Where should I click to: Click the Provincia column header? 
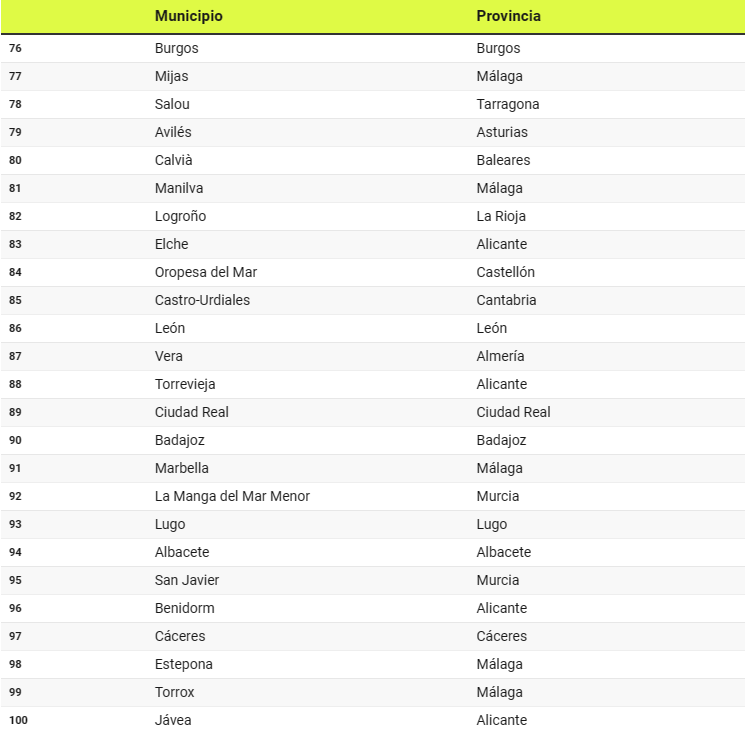[508, 16]
